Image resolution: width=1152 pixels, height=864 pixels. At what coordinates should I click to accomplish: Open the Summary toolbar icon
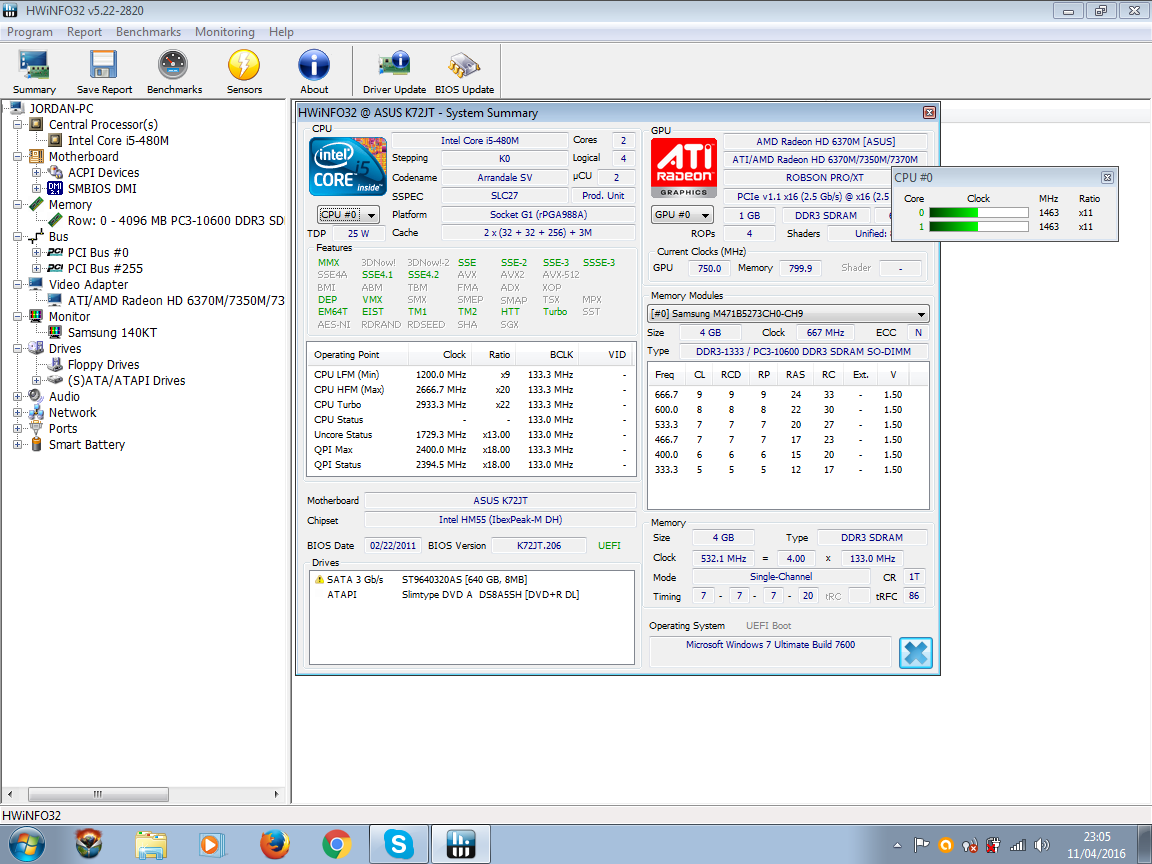tap(34, 72)
